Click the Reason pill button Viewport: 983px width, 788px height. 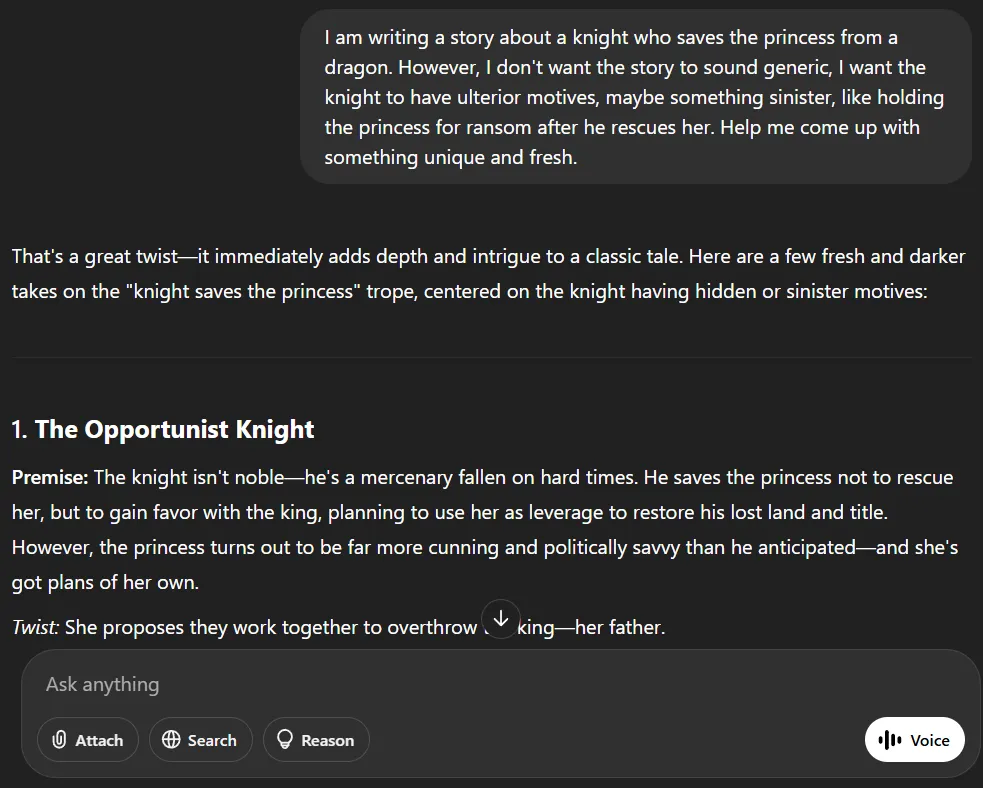316,740
